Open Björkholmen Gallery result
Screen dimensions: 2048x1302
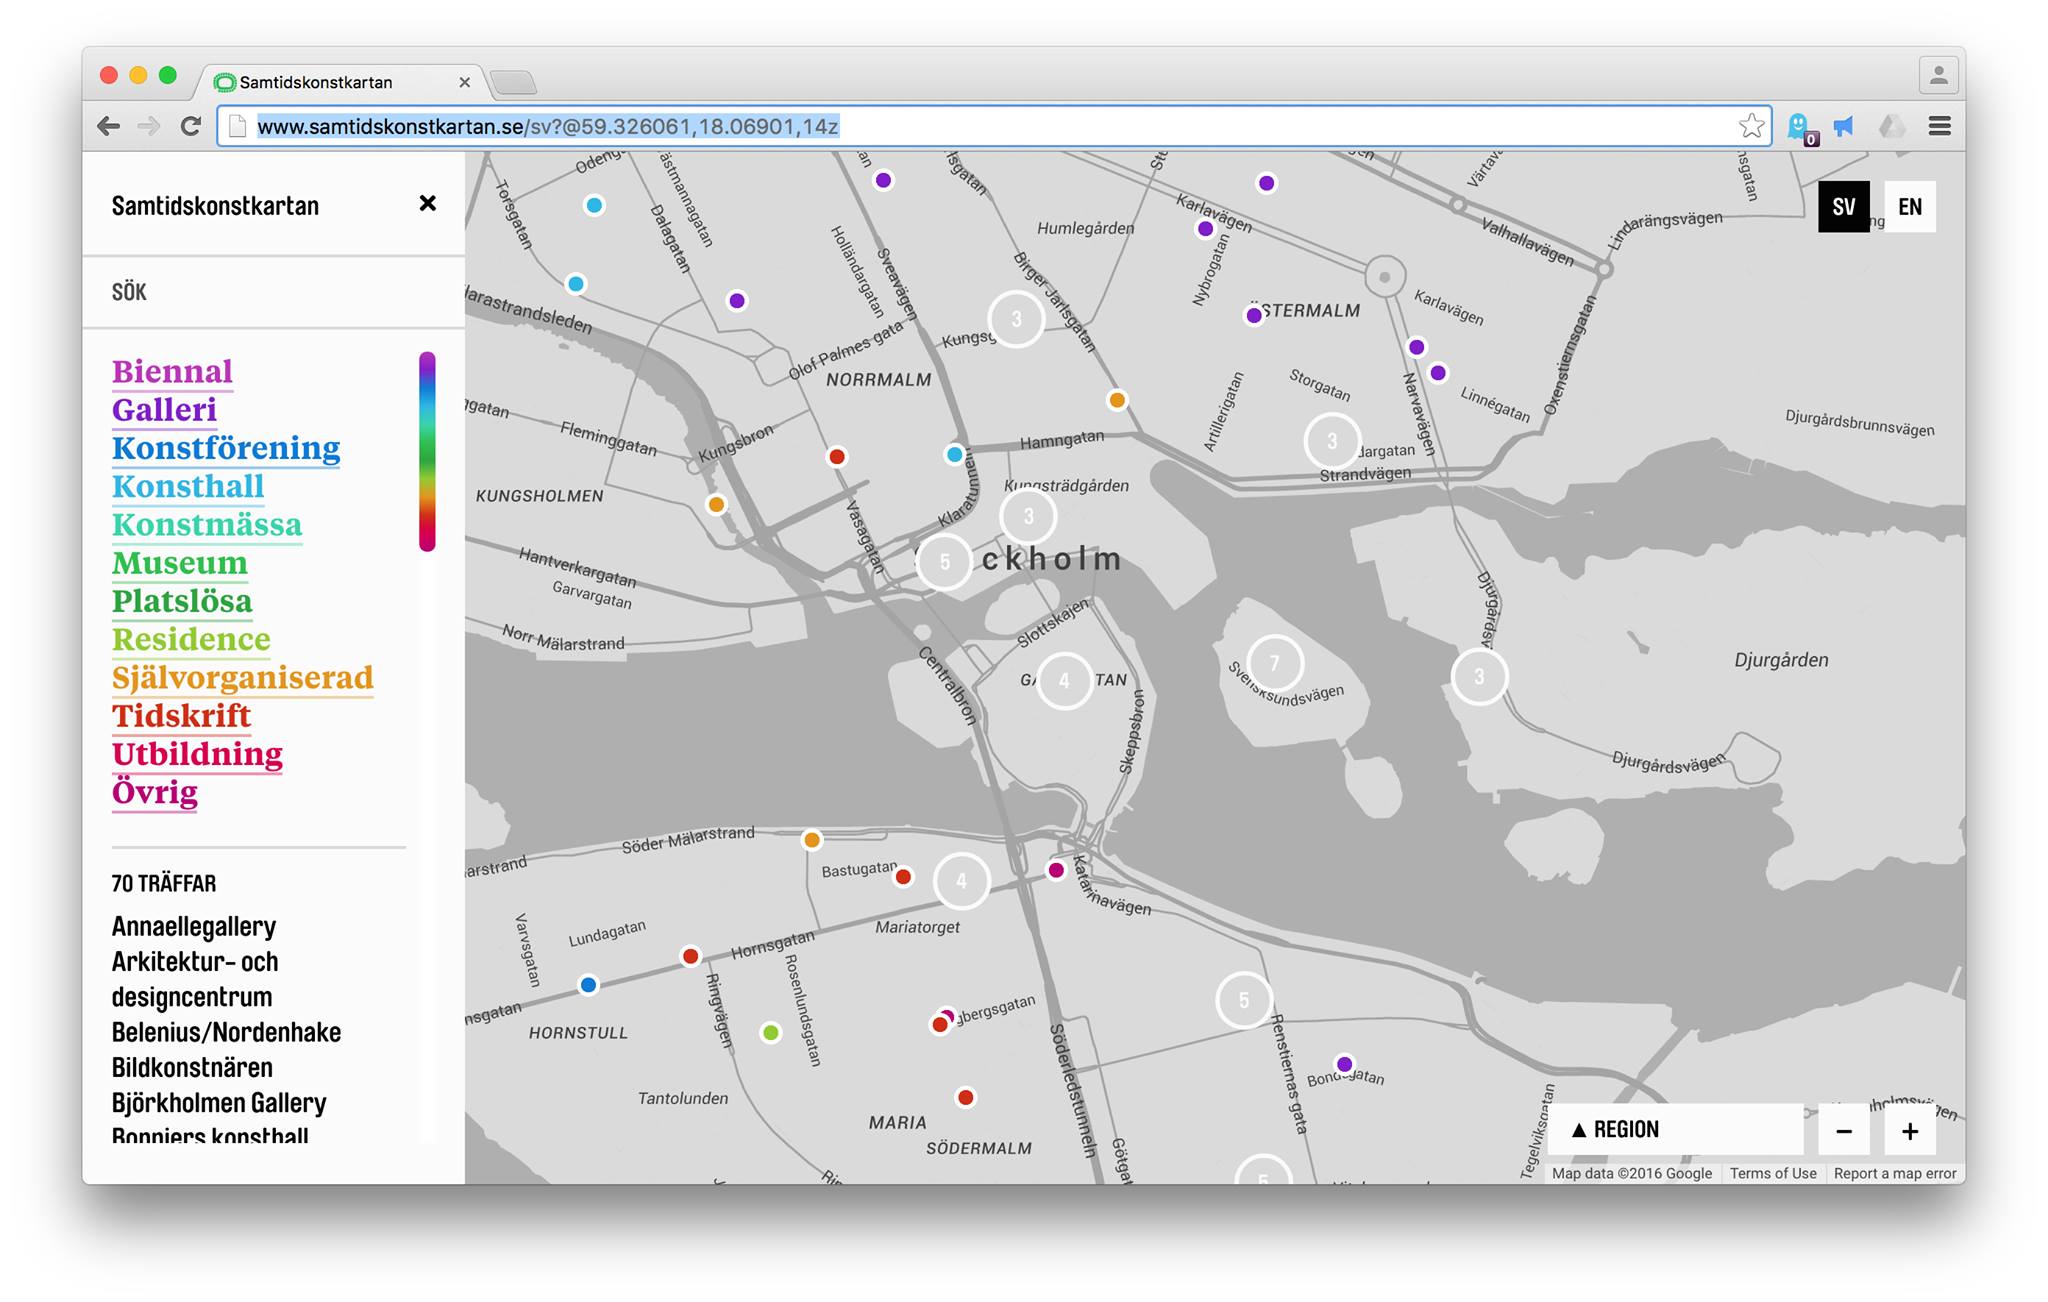tap(219, 1103)
